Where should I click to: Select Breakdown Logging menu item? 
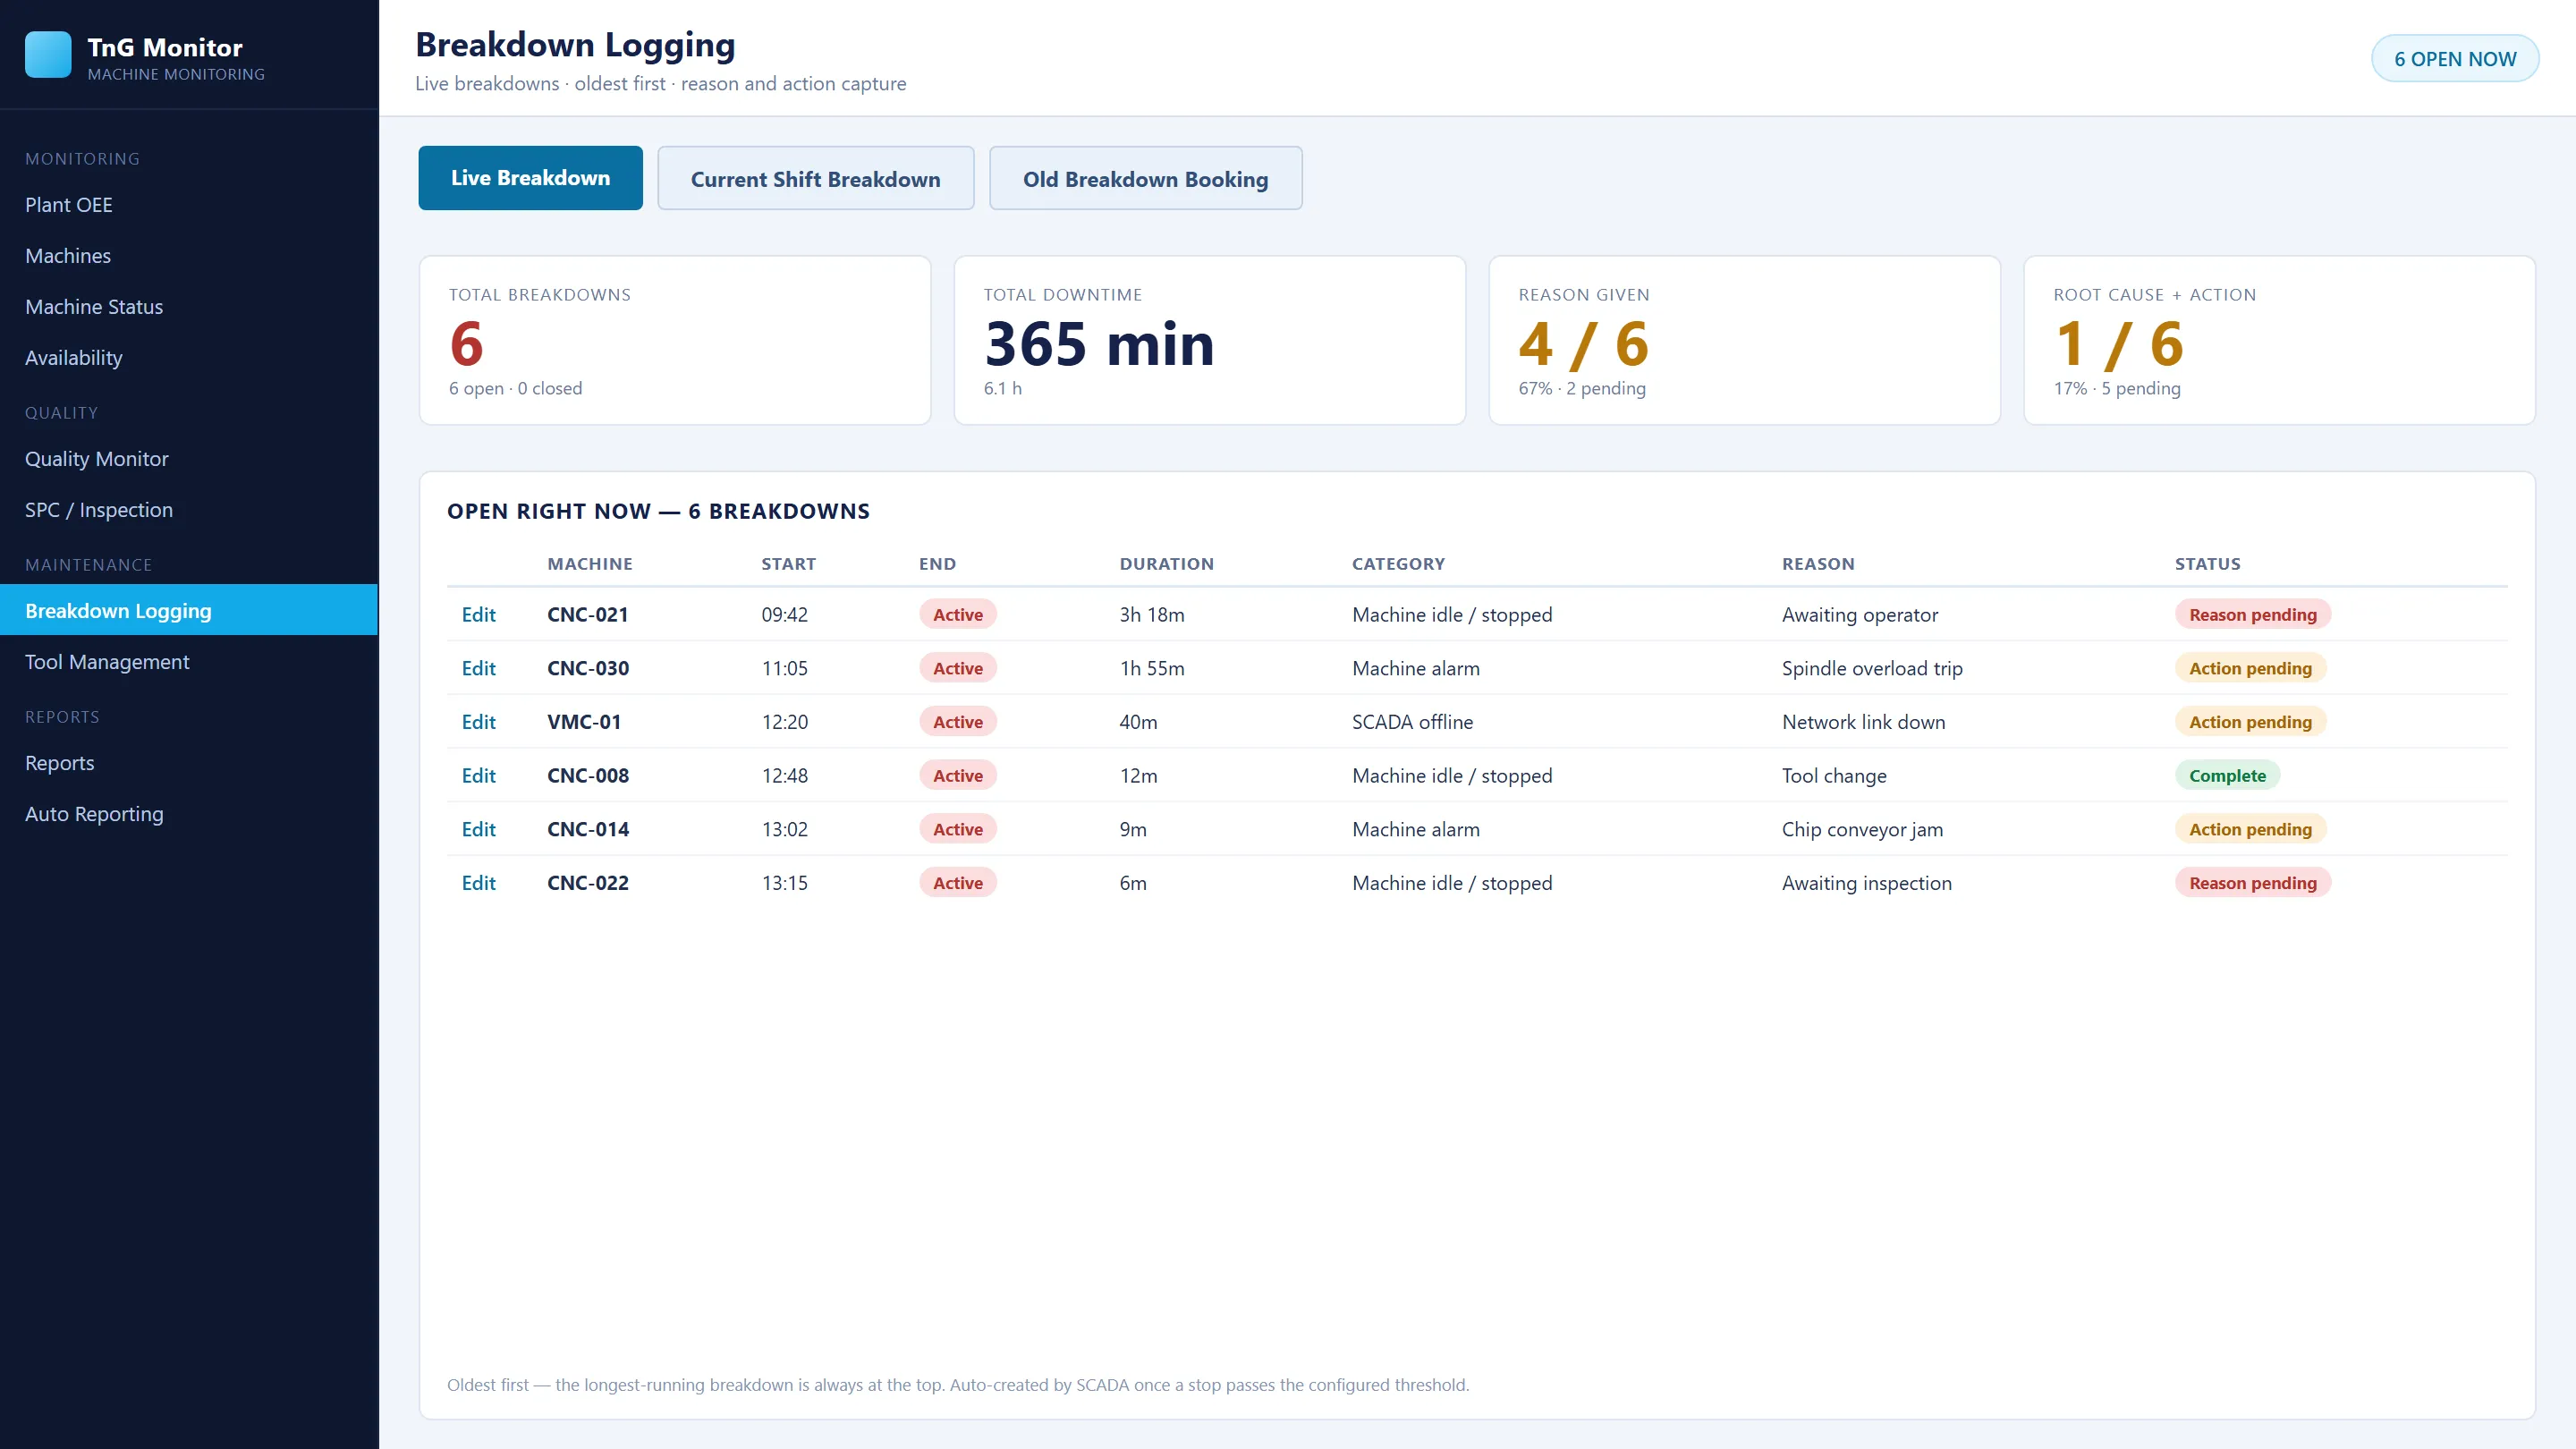[189, 610]
